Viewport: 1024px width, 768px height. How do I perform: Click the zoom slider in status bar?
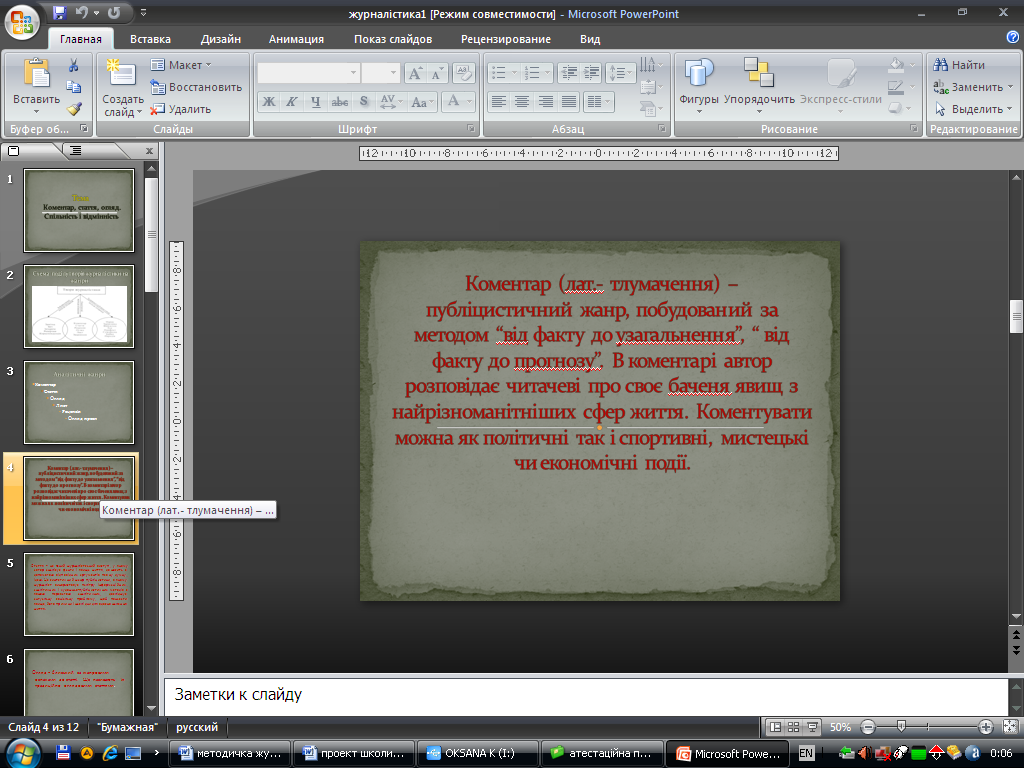tap(901, 727)
